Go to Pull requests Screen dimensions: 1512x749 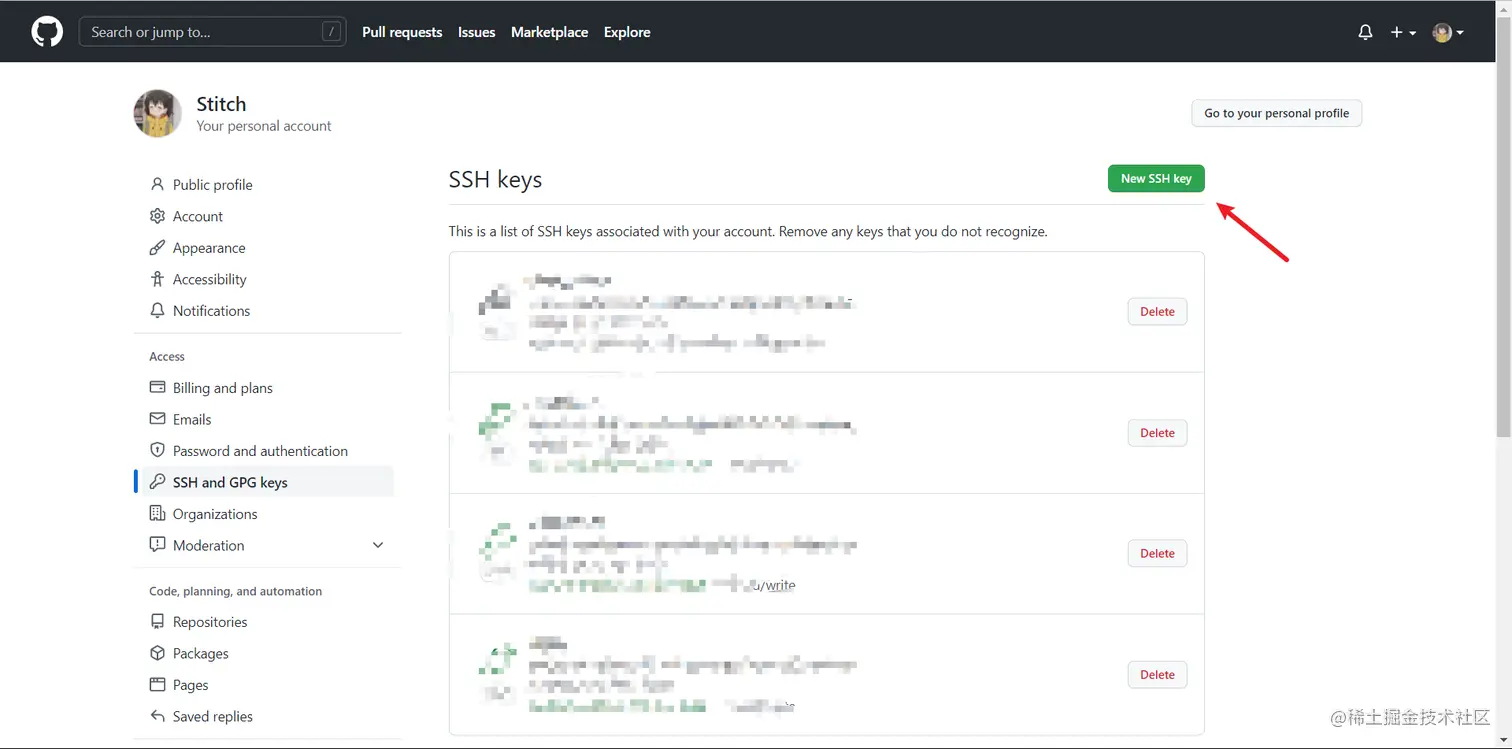pos(402,32)
